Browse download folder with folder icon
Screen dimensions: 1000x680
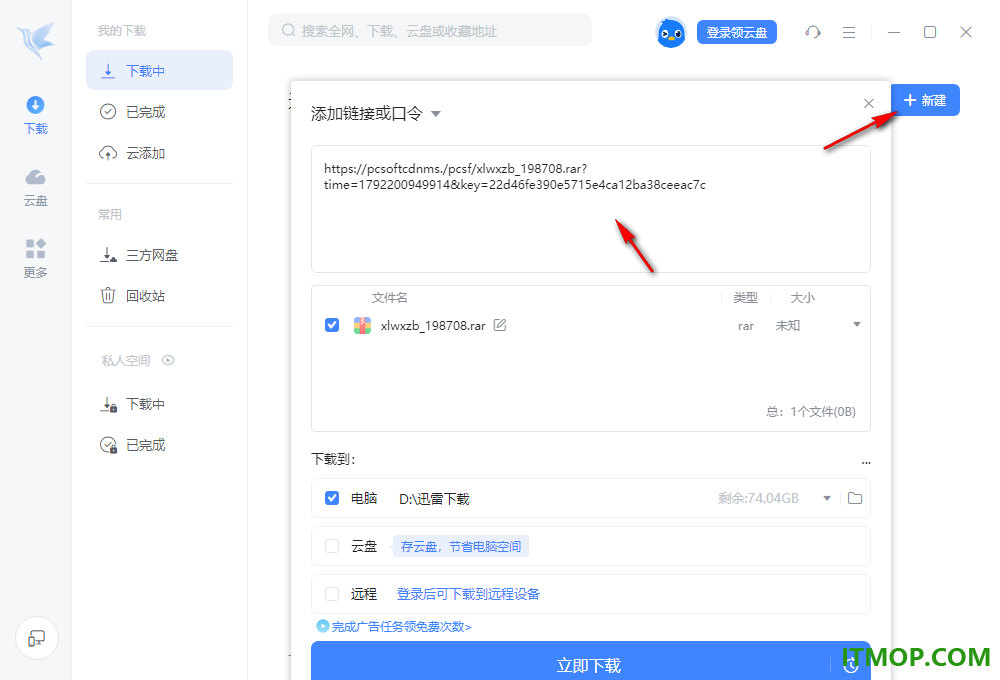(855, 498)
